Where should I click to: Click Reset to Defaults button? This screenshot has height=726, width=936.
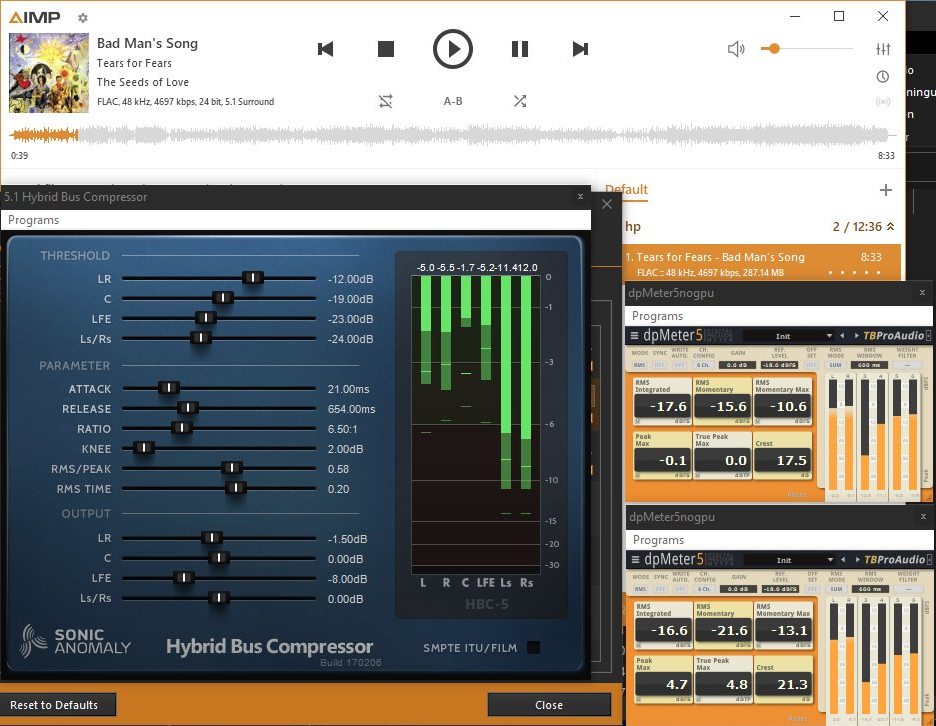(x=57, y=705)
